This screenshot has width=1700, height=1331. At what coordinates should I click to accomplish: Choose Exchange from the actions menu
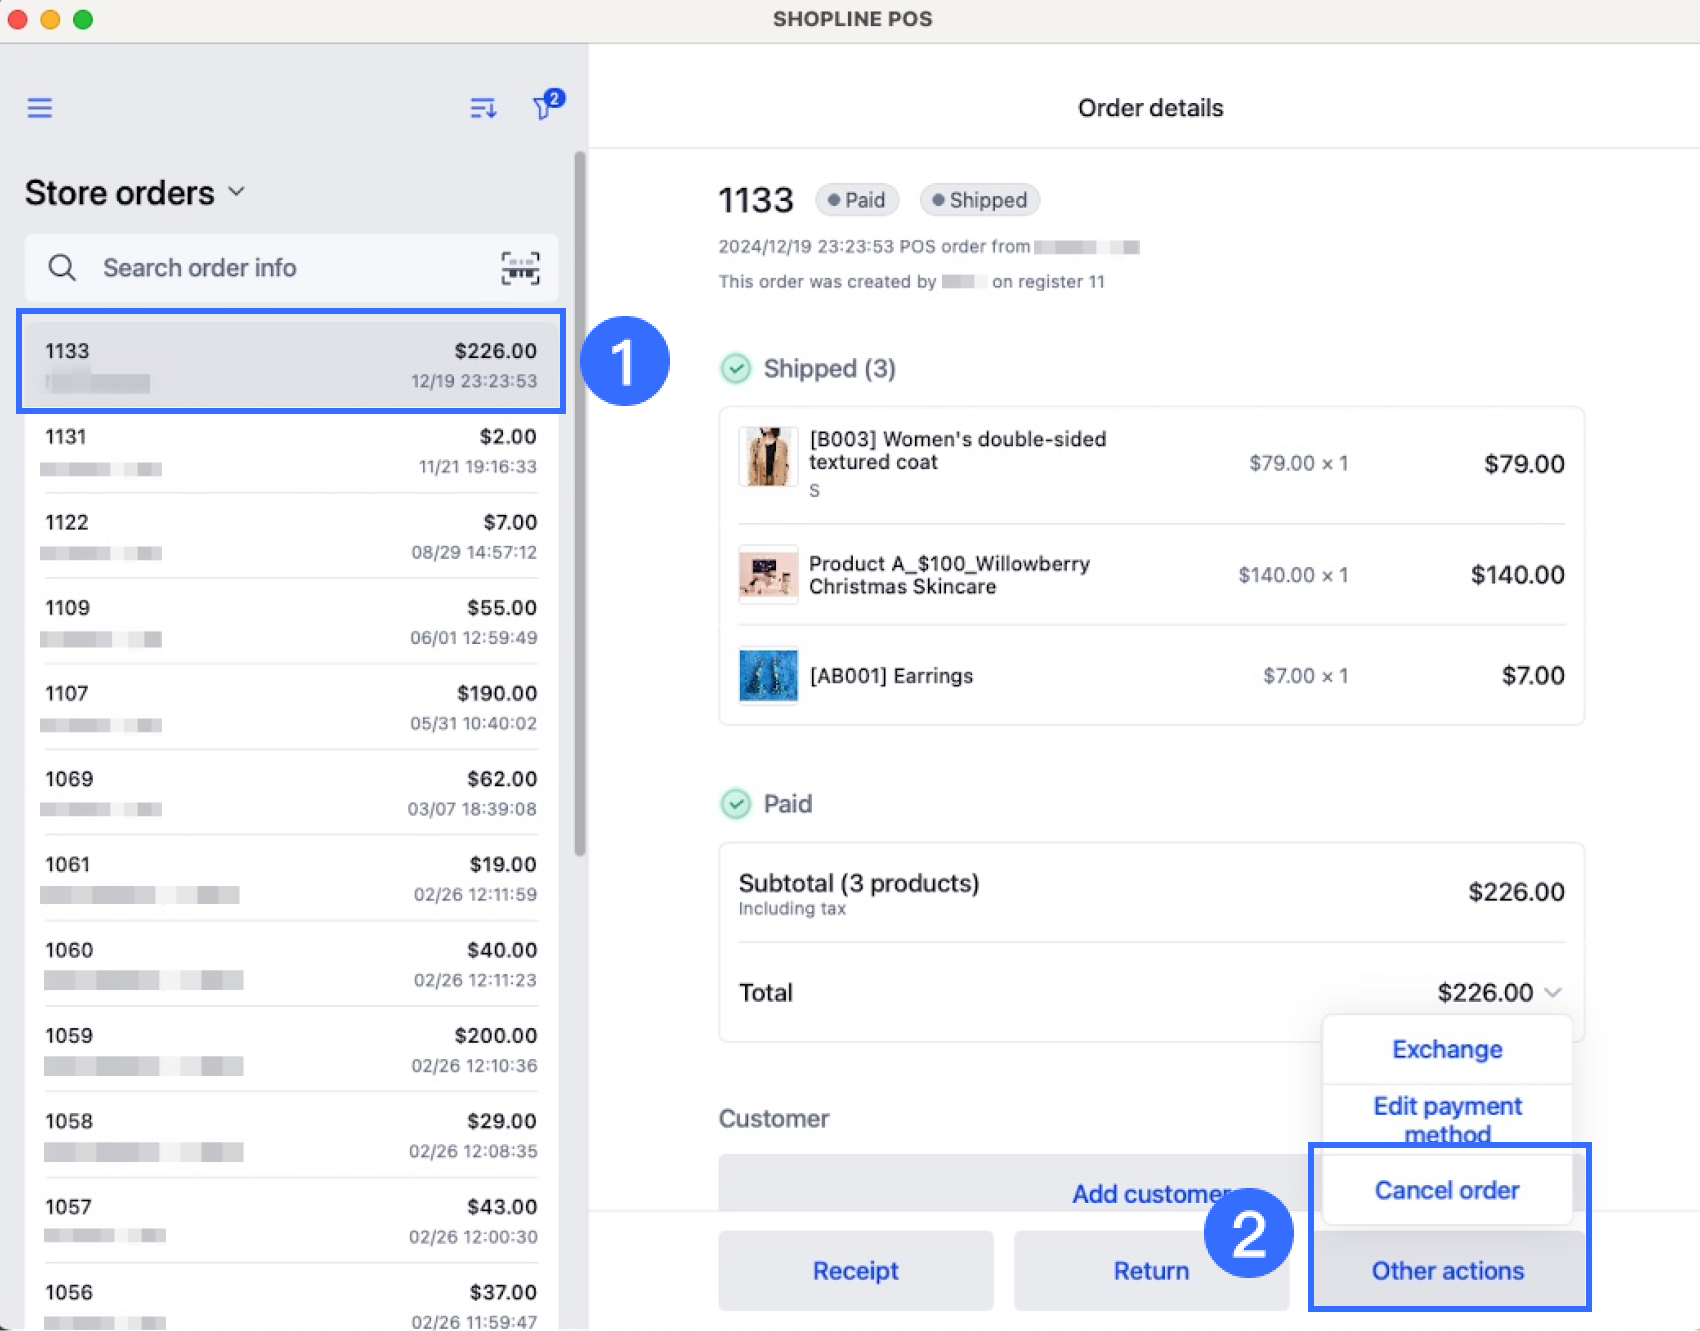pyautogui.click(x=1447, y=1049)
